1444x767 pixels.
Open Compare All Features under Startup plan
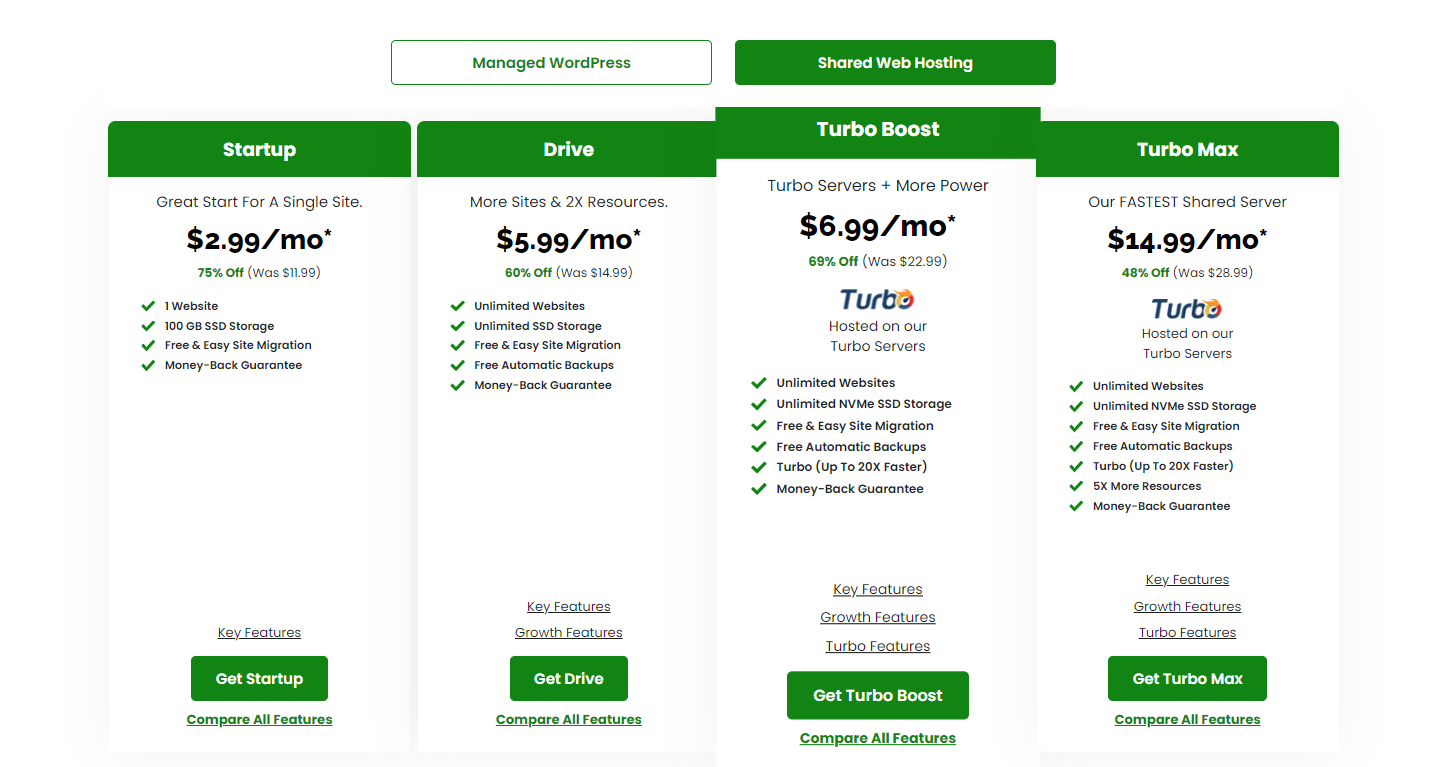pos(259,720)
